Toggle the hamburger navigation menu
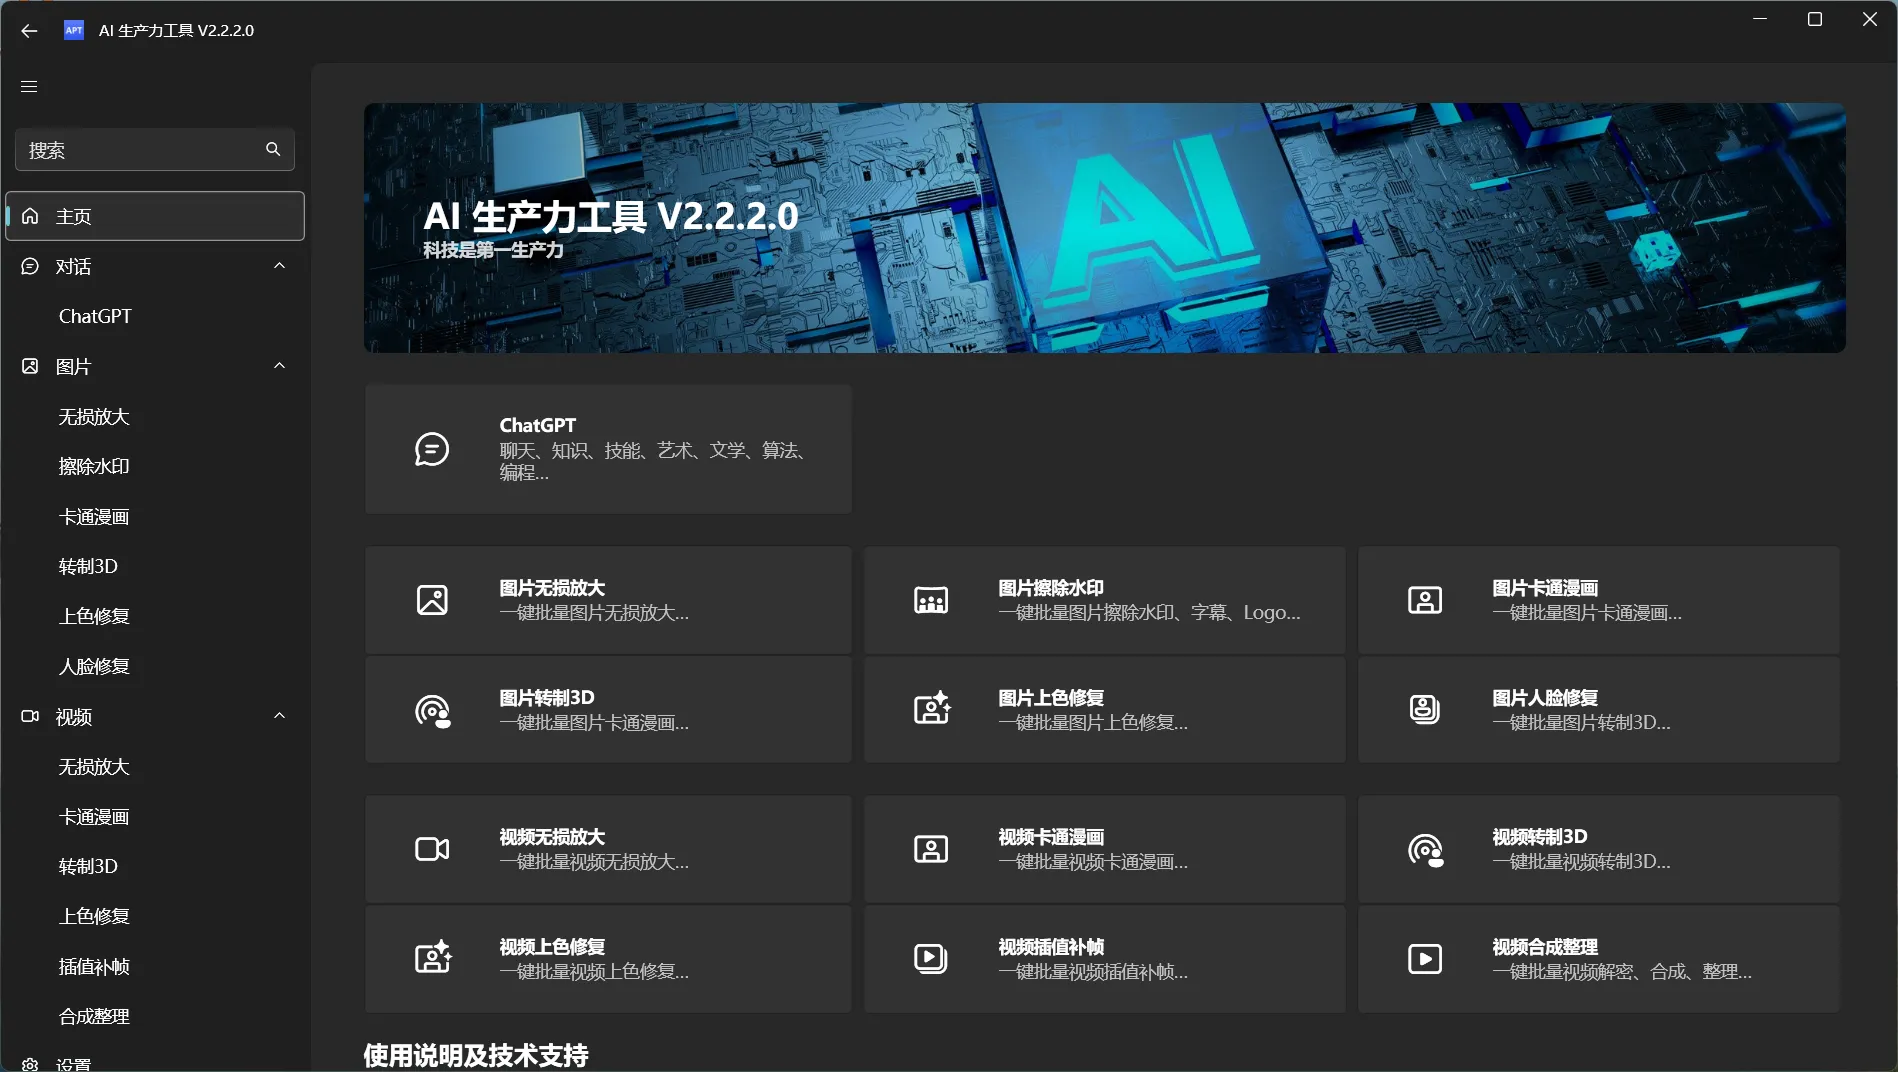The width and height of the screenshot is (1898, 1072). point(29,87)
